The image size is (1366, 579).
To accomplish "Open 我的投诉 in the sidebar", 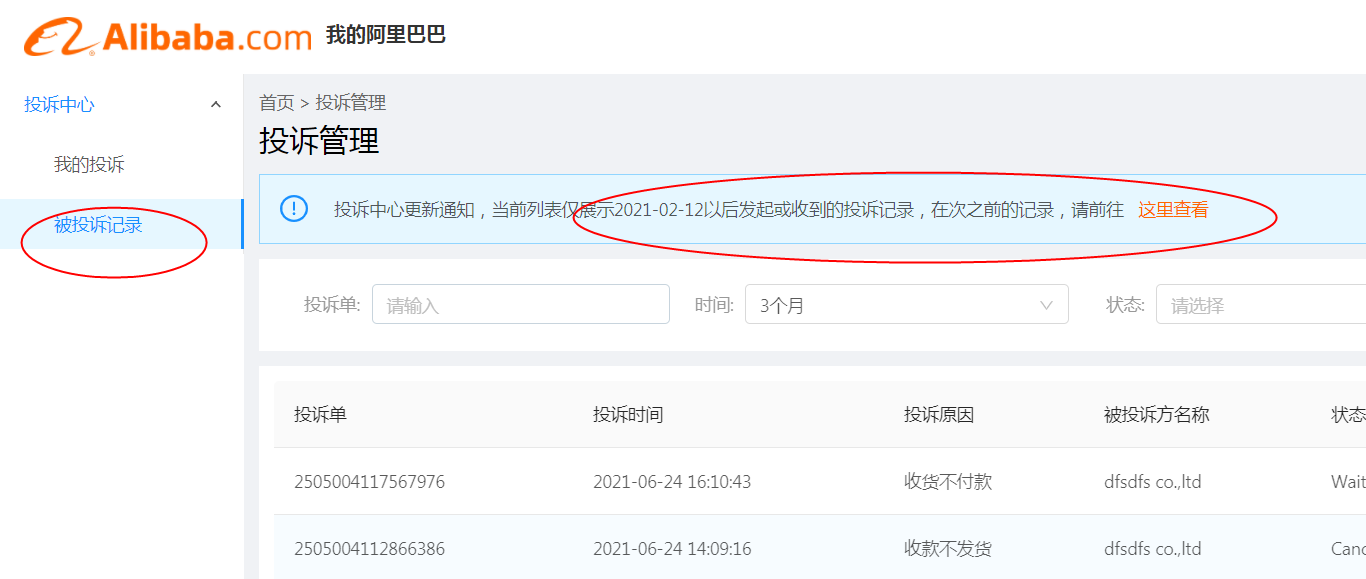I will click(89, 165).
